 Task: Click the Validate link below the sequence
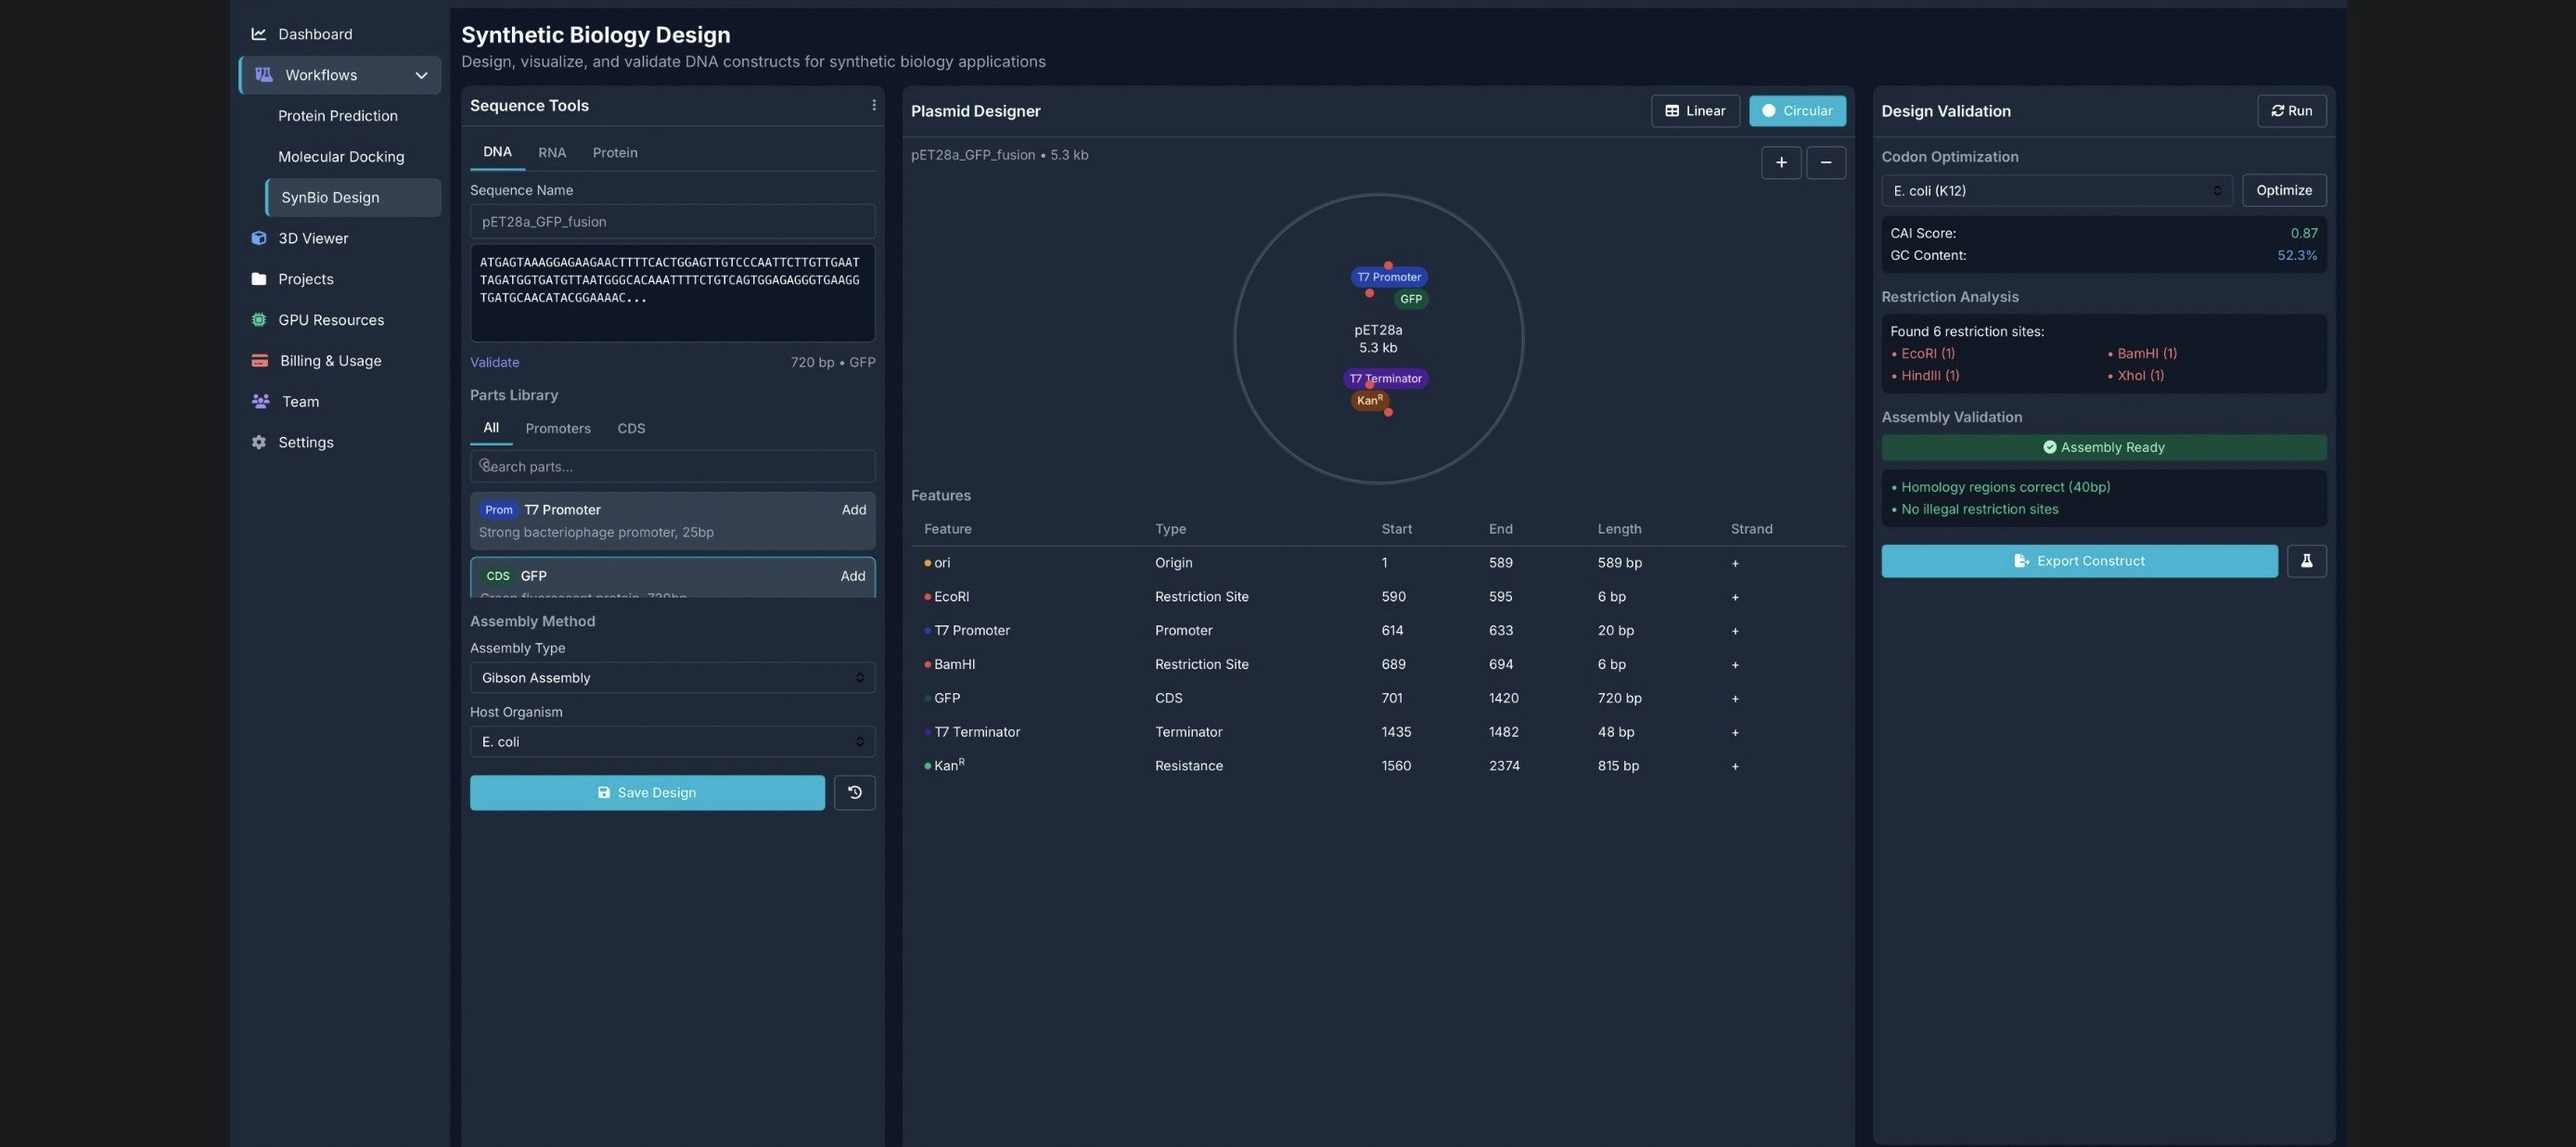(494, 362)
